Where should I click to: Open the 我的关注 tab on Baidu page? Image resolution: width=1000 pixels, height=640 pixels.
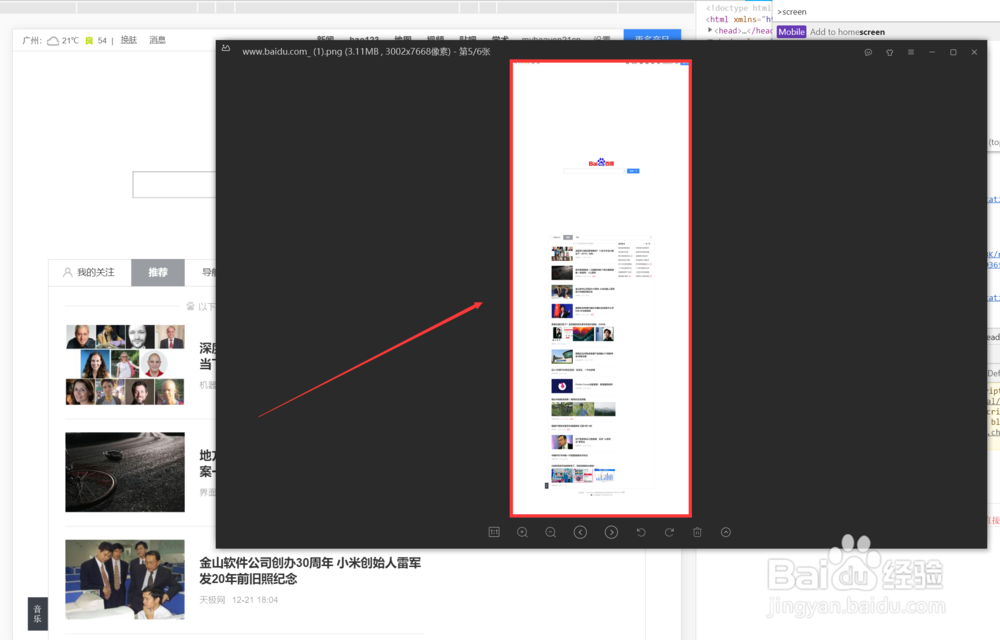89,272
